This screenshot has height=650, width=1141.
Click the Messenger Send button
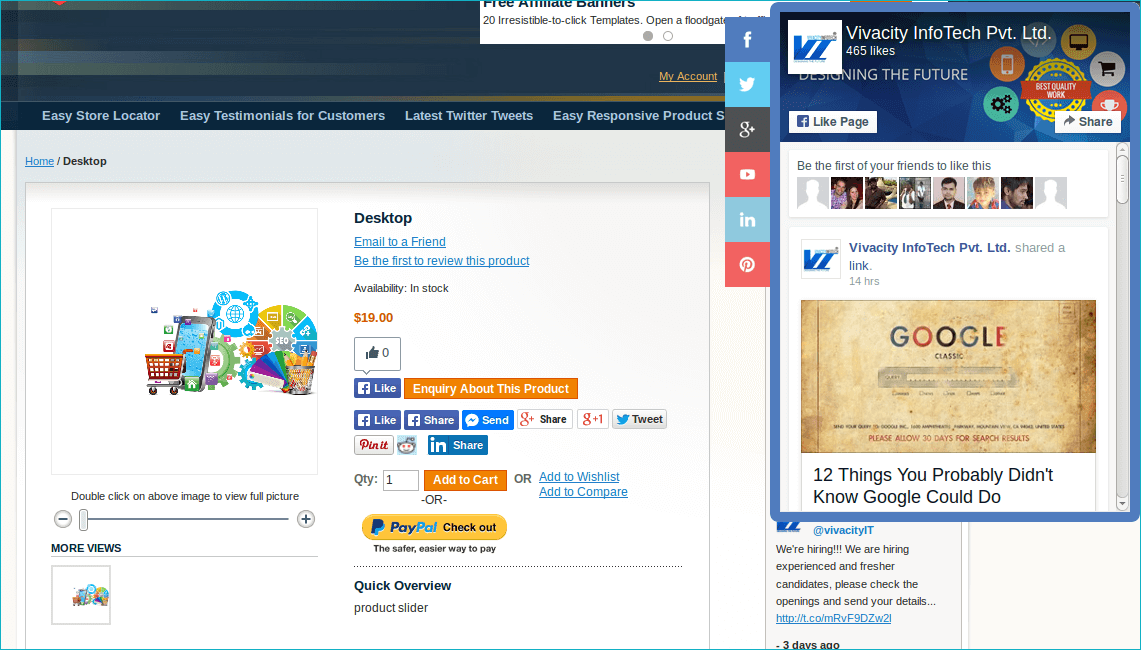(488, 420)
